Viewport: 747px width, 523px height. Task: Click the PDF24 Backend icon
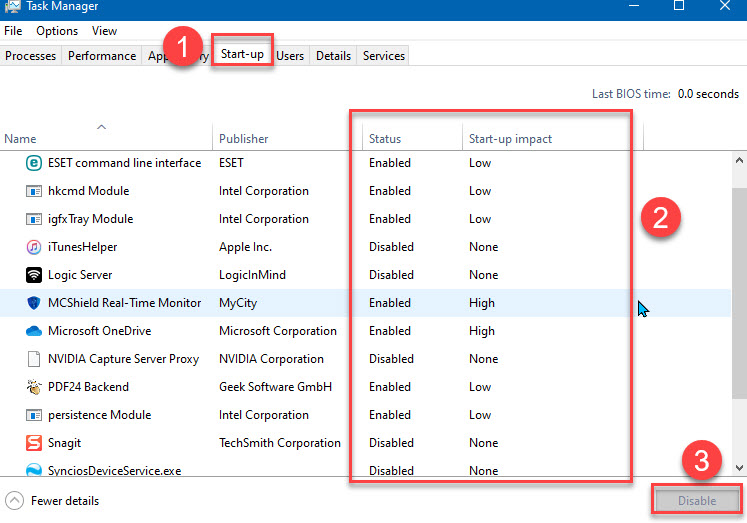click(33, 387)
